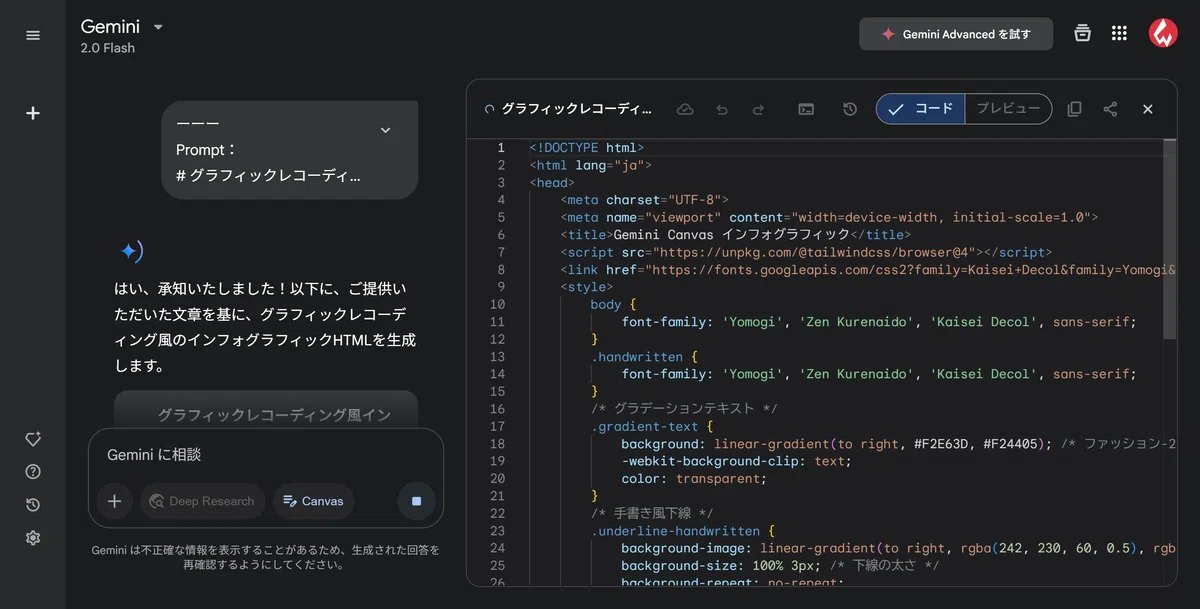
Task: Copy canvas contents with copy icon
Action: (x=1074, y=109)
